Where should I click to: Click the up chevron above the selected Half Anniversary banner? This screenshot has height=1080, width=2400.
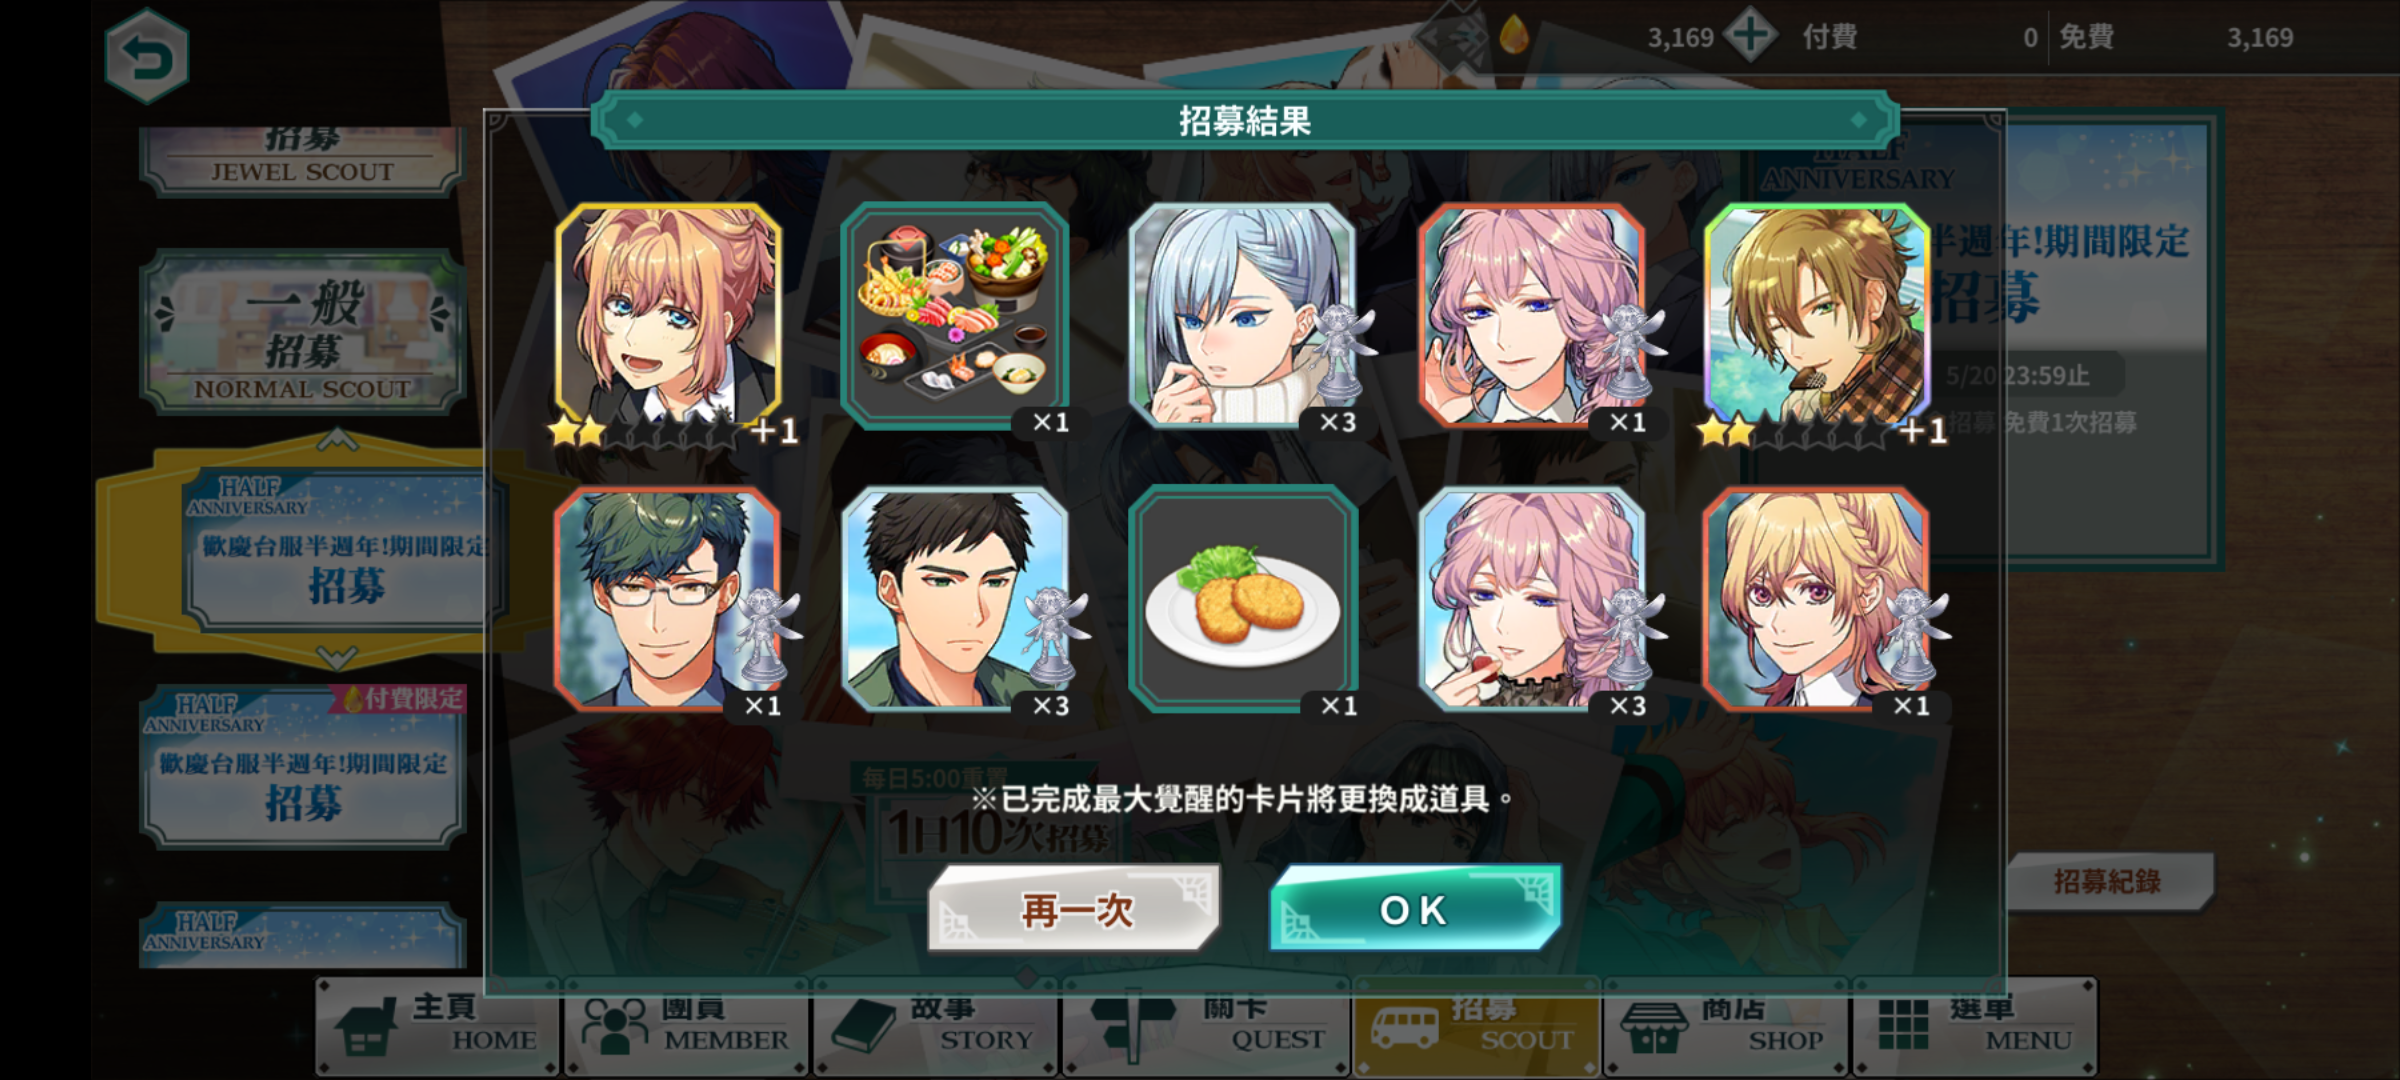click(x=337, y=439)
